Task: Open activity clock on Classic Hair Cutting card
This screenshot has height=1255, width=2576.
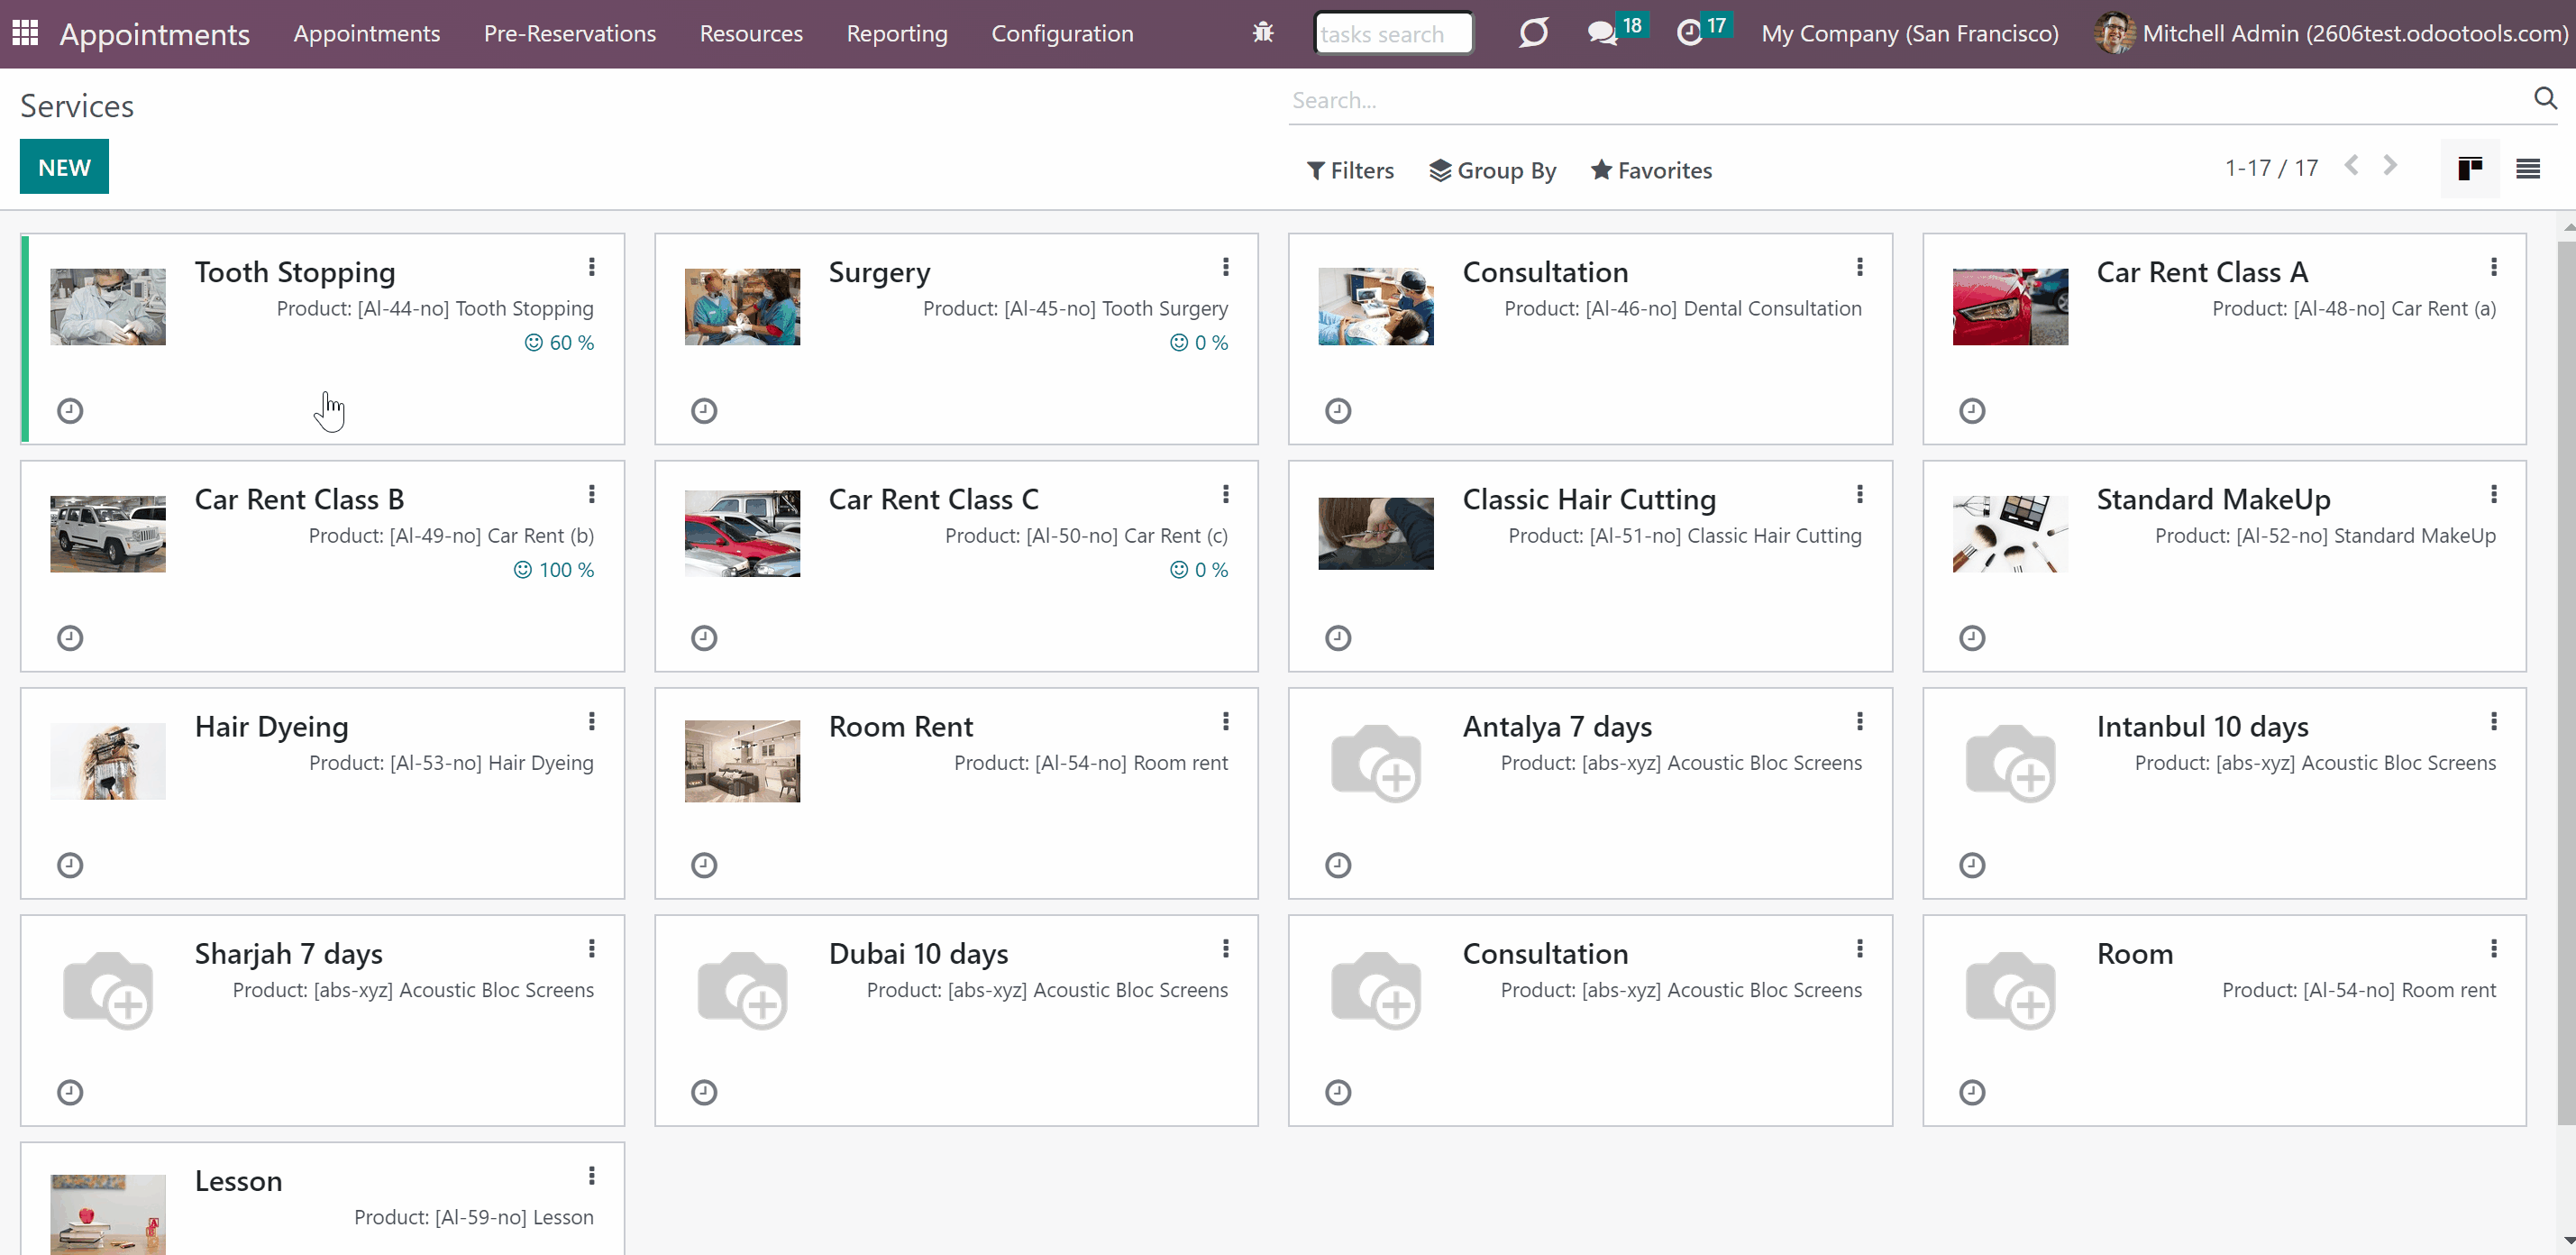Action: click(1337, 637)
